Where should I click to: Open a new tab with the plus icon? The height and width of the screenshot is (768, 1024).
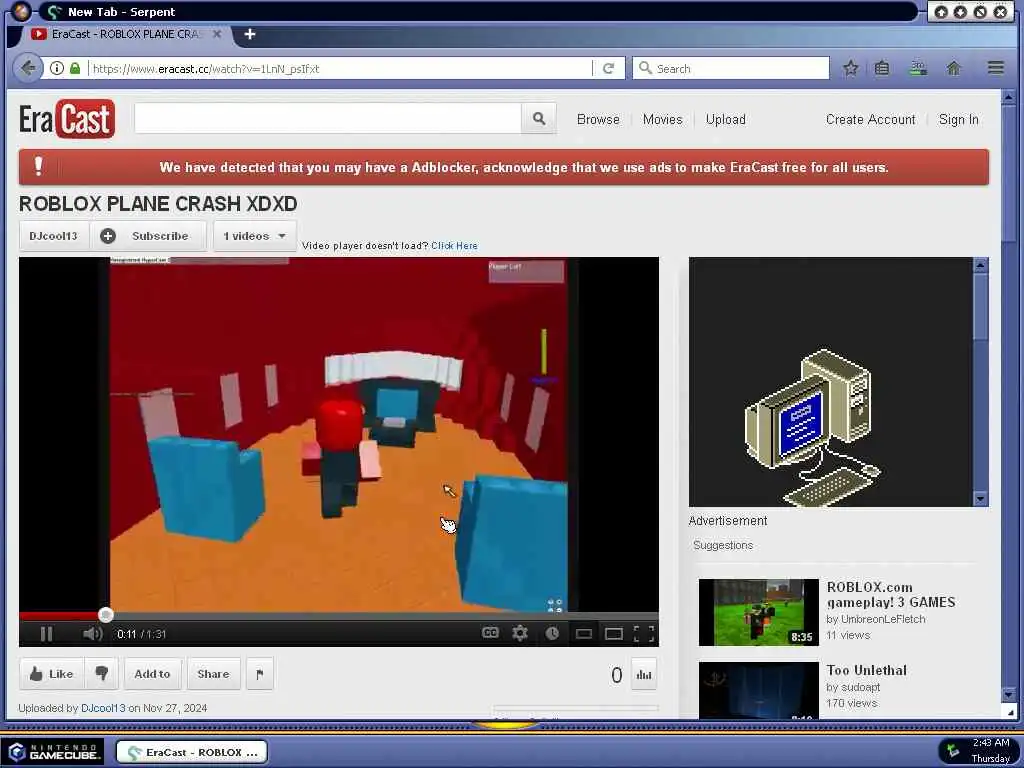point(249,34)
